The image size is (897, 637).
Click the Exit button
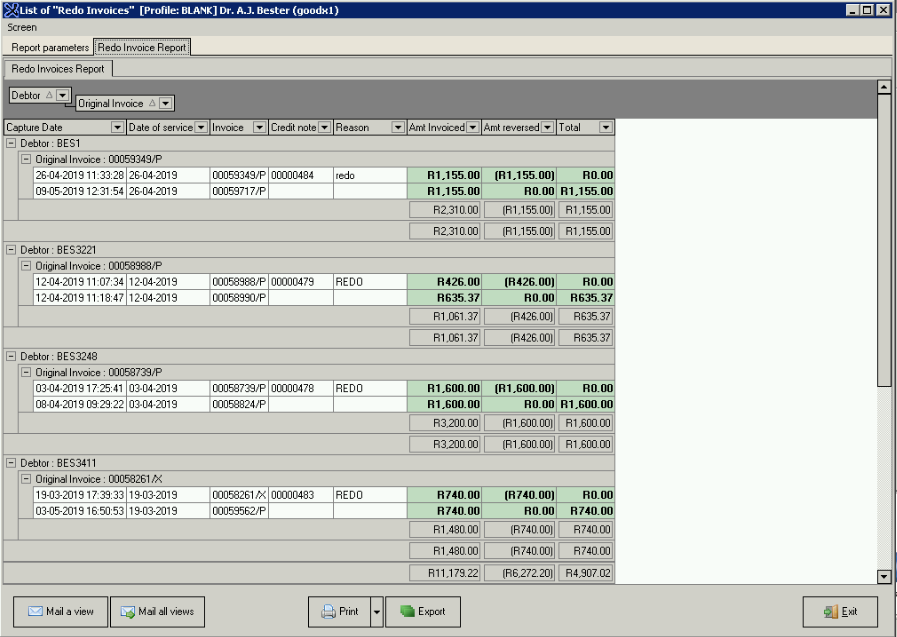click(x=840, y=611)
